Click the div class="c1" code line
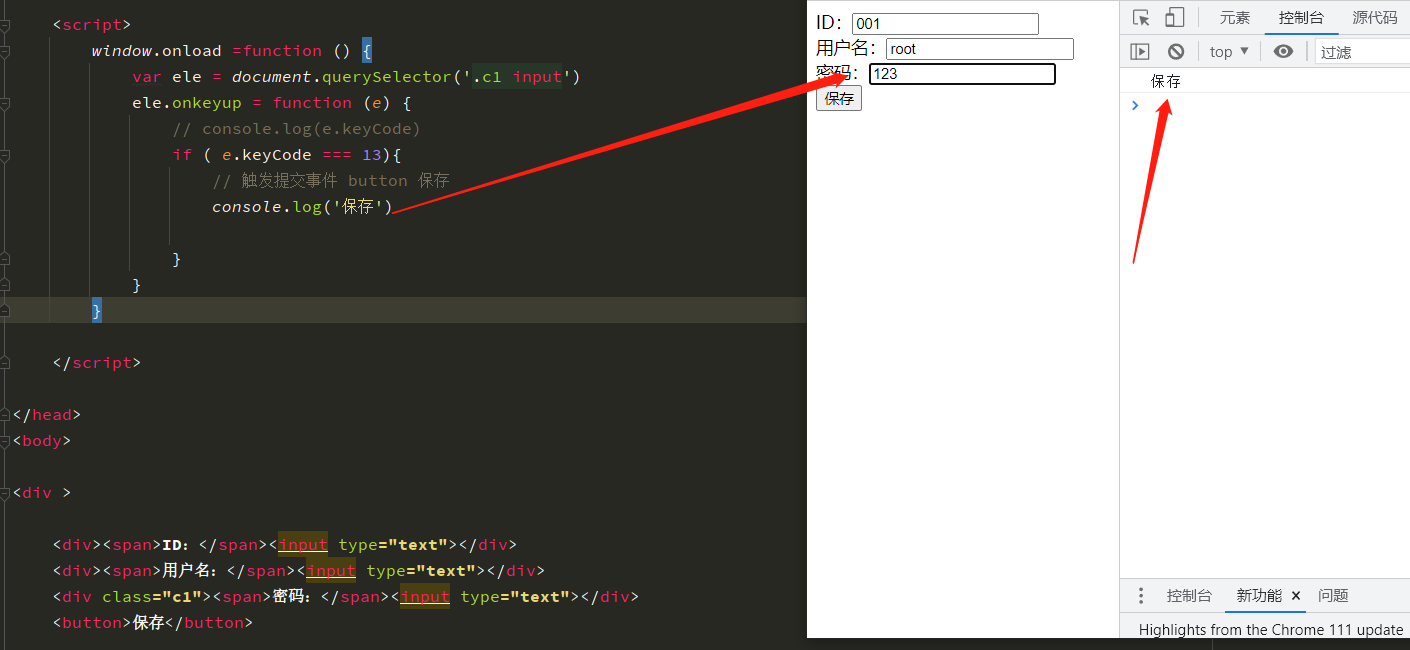 click(345, 597)
